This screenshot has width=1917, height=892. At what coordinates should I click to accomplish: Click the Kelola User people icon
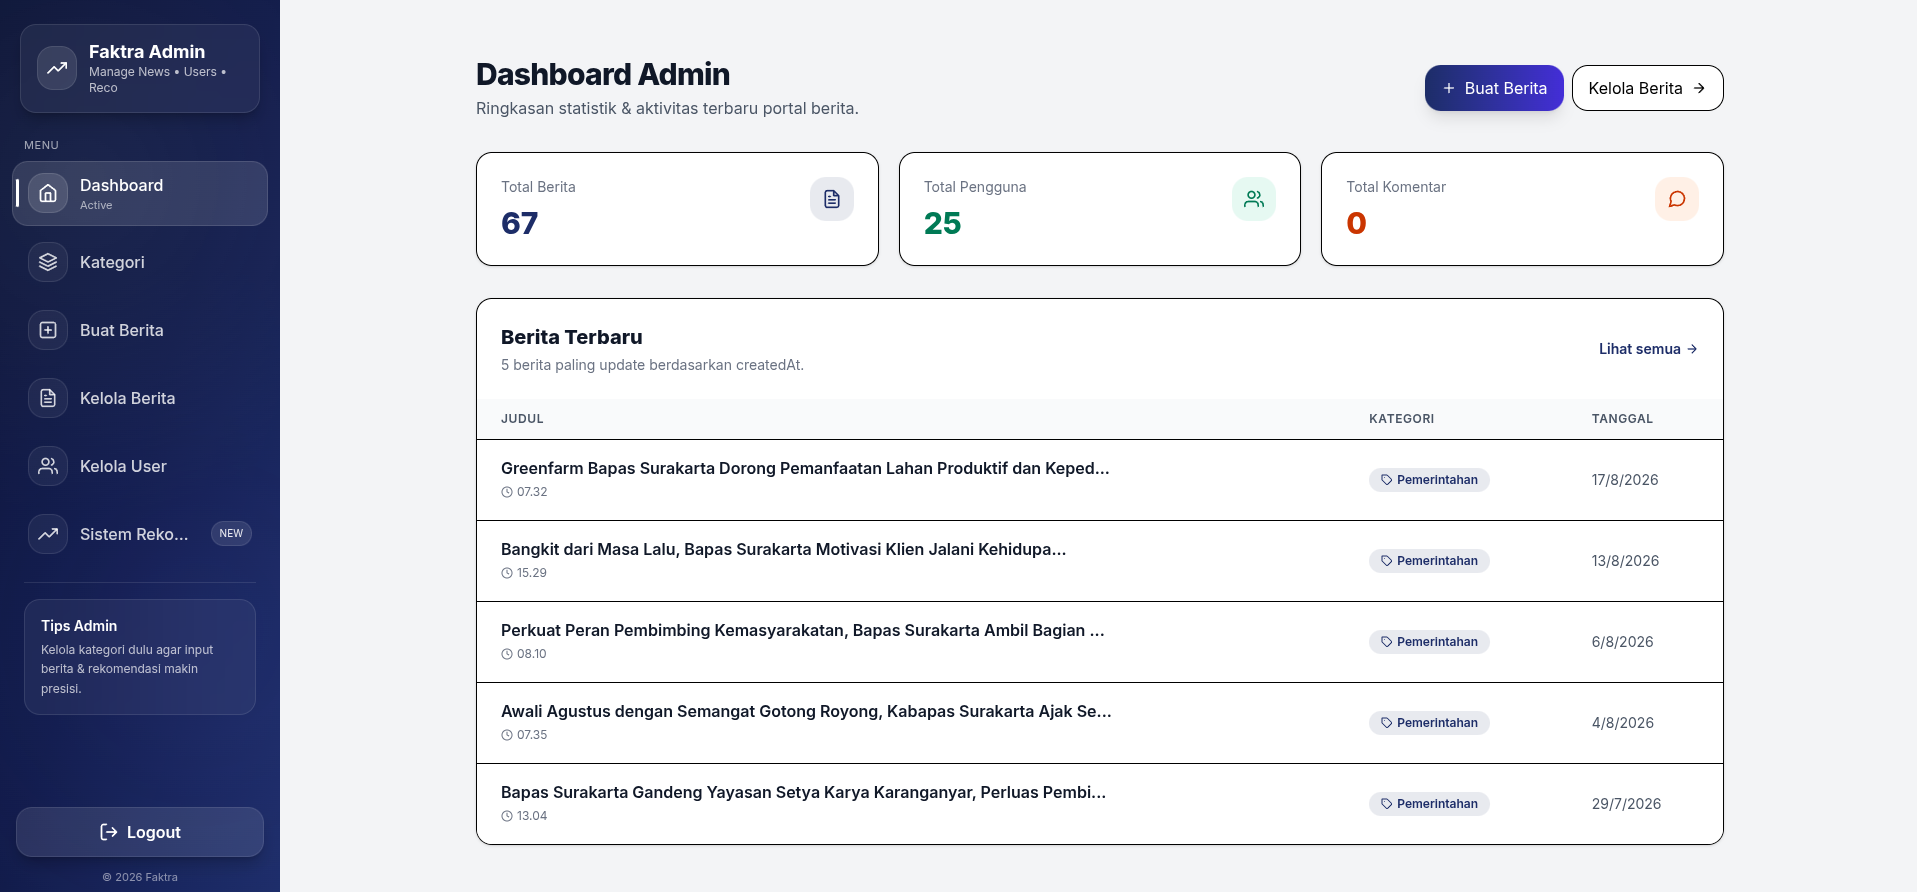(48, 466)
